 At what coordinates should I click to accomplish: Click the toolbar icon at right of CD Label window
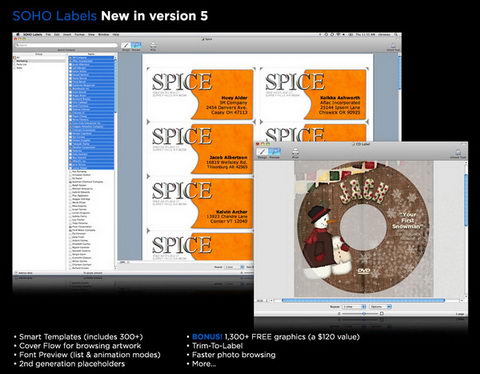pyautogui.click(x=458, y=153)
